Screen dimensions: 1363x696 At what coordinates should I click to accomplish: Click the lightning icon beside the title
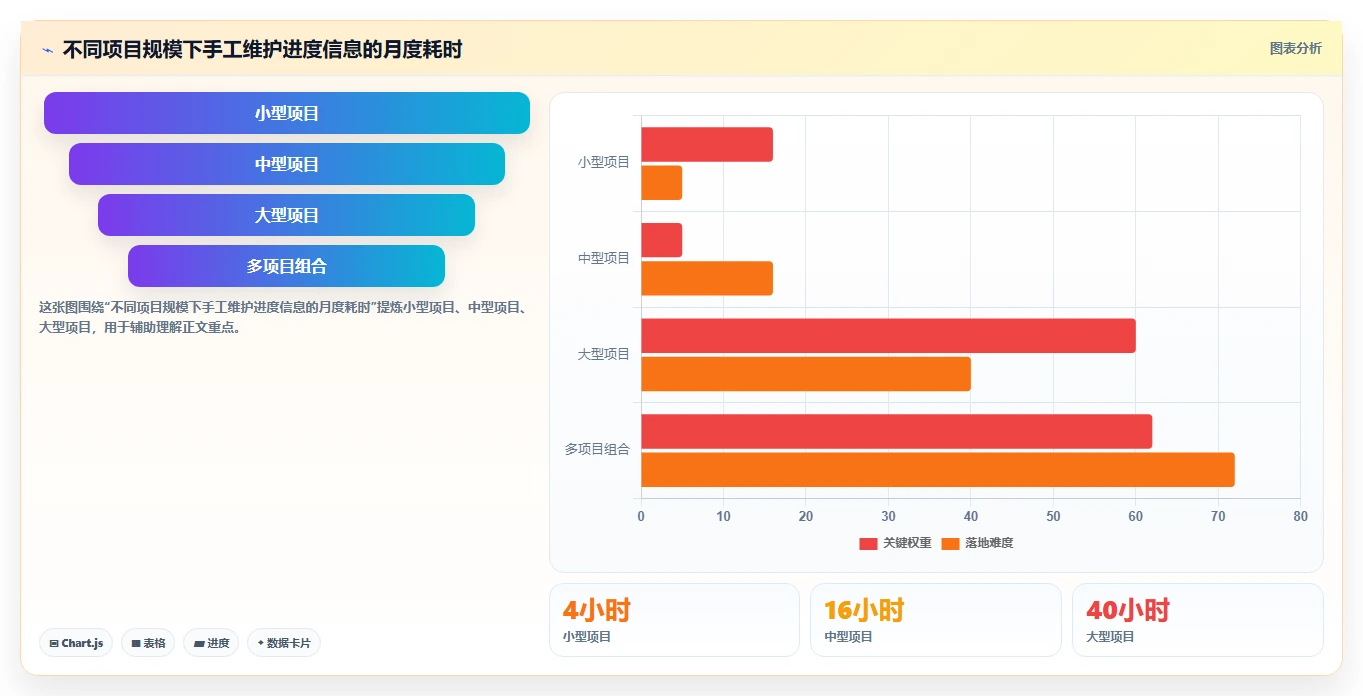(x=47, y=49)
